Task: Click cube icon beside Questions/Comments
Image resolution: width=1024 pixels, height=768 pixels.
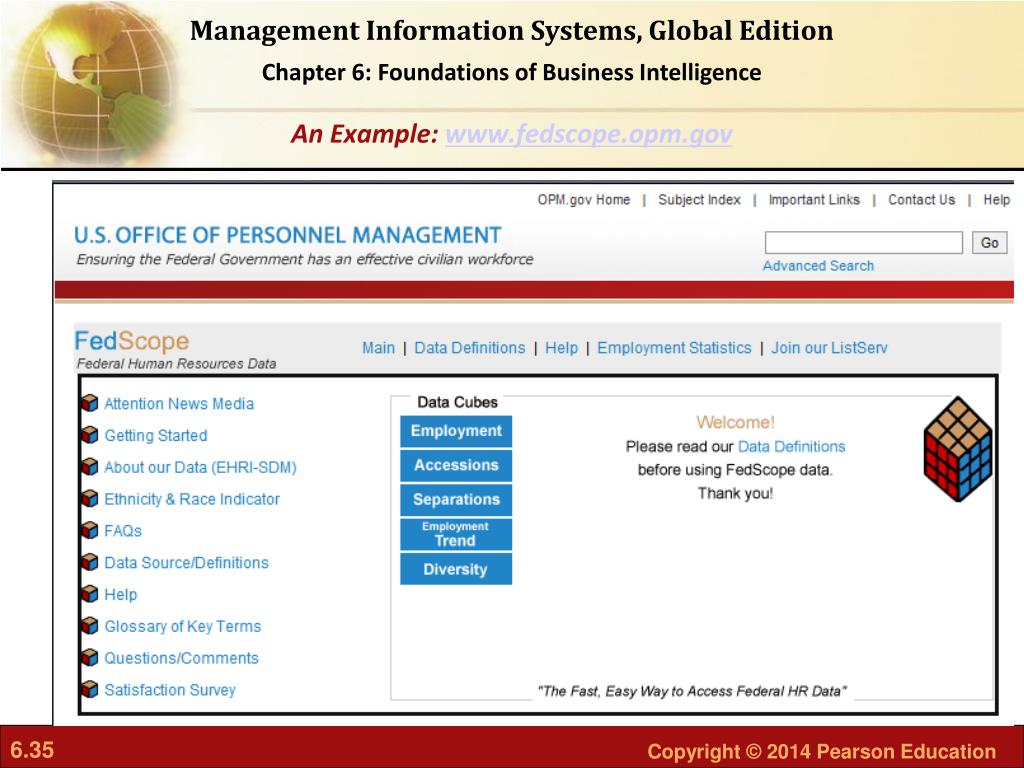Action: click(x=89, y=658)
